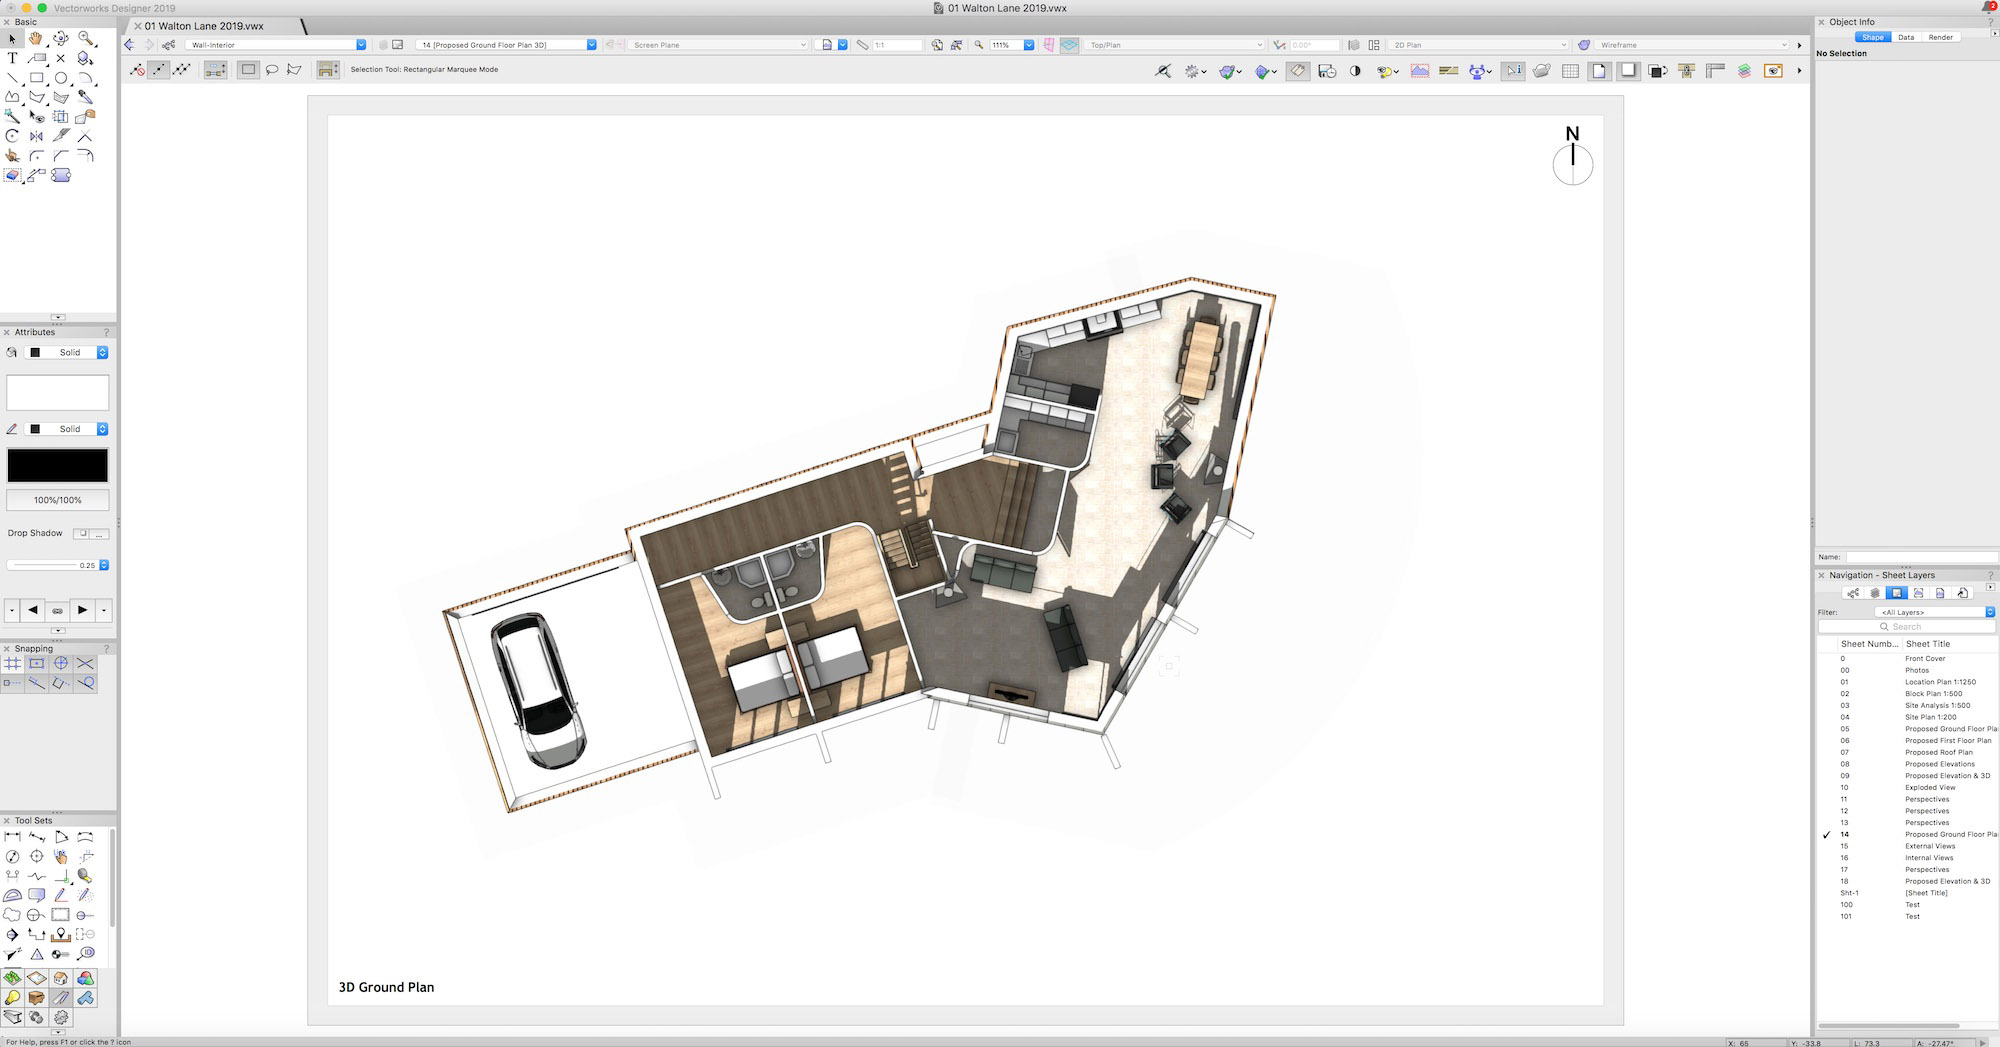Select the Rectangle tool
The height and width of the screenshot is (1047, 2000).
[37, 78]
